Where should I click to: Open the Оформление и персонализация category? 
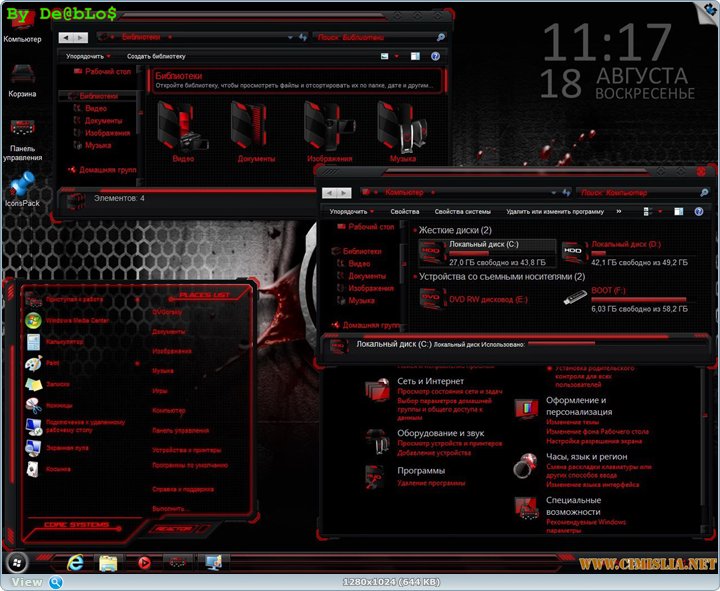[x=576, y=406]
